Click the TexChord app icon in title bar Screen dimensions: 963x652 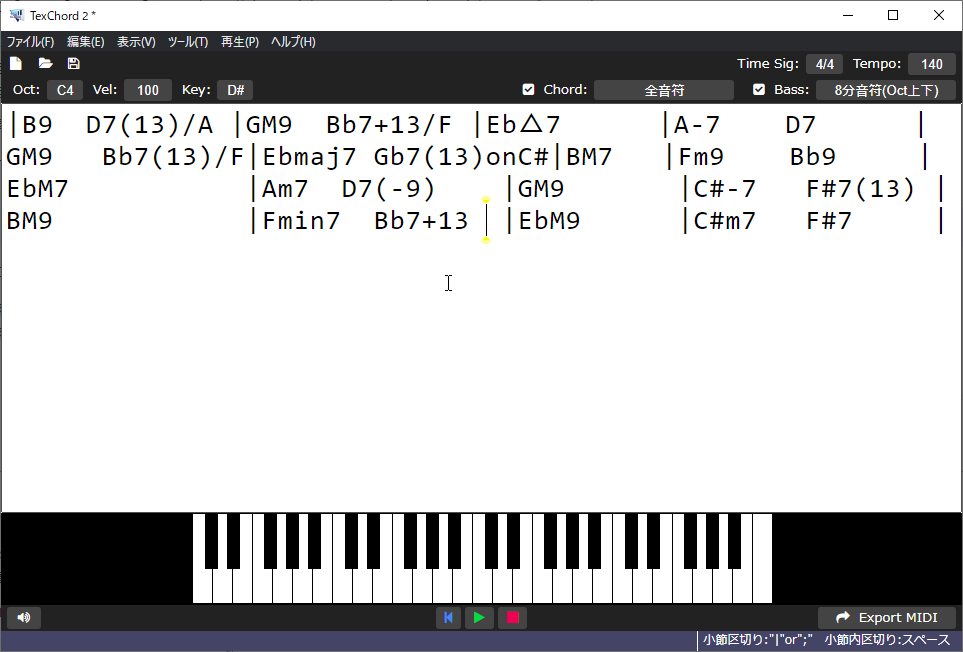(x=17, y=15)
